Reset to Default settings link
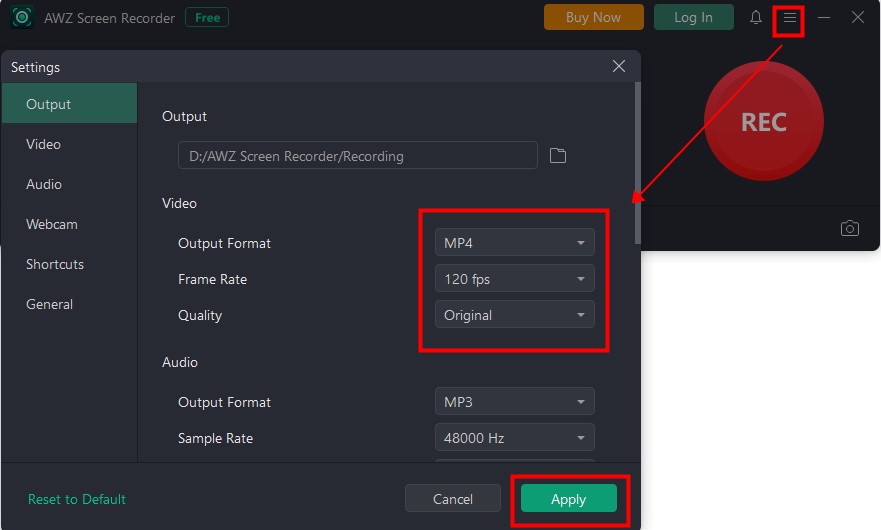The image size is (881, 530). click(77, 499)
